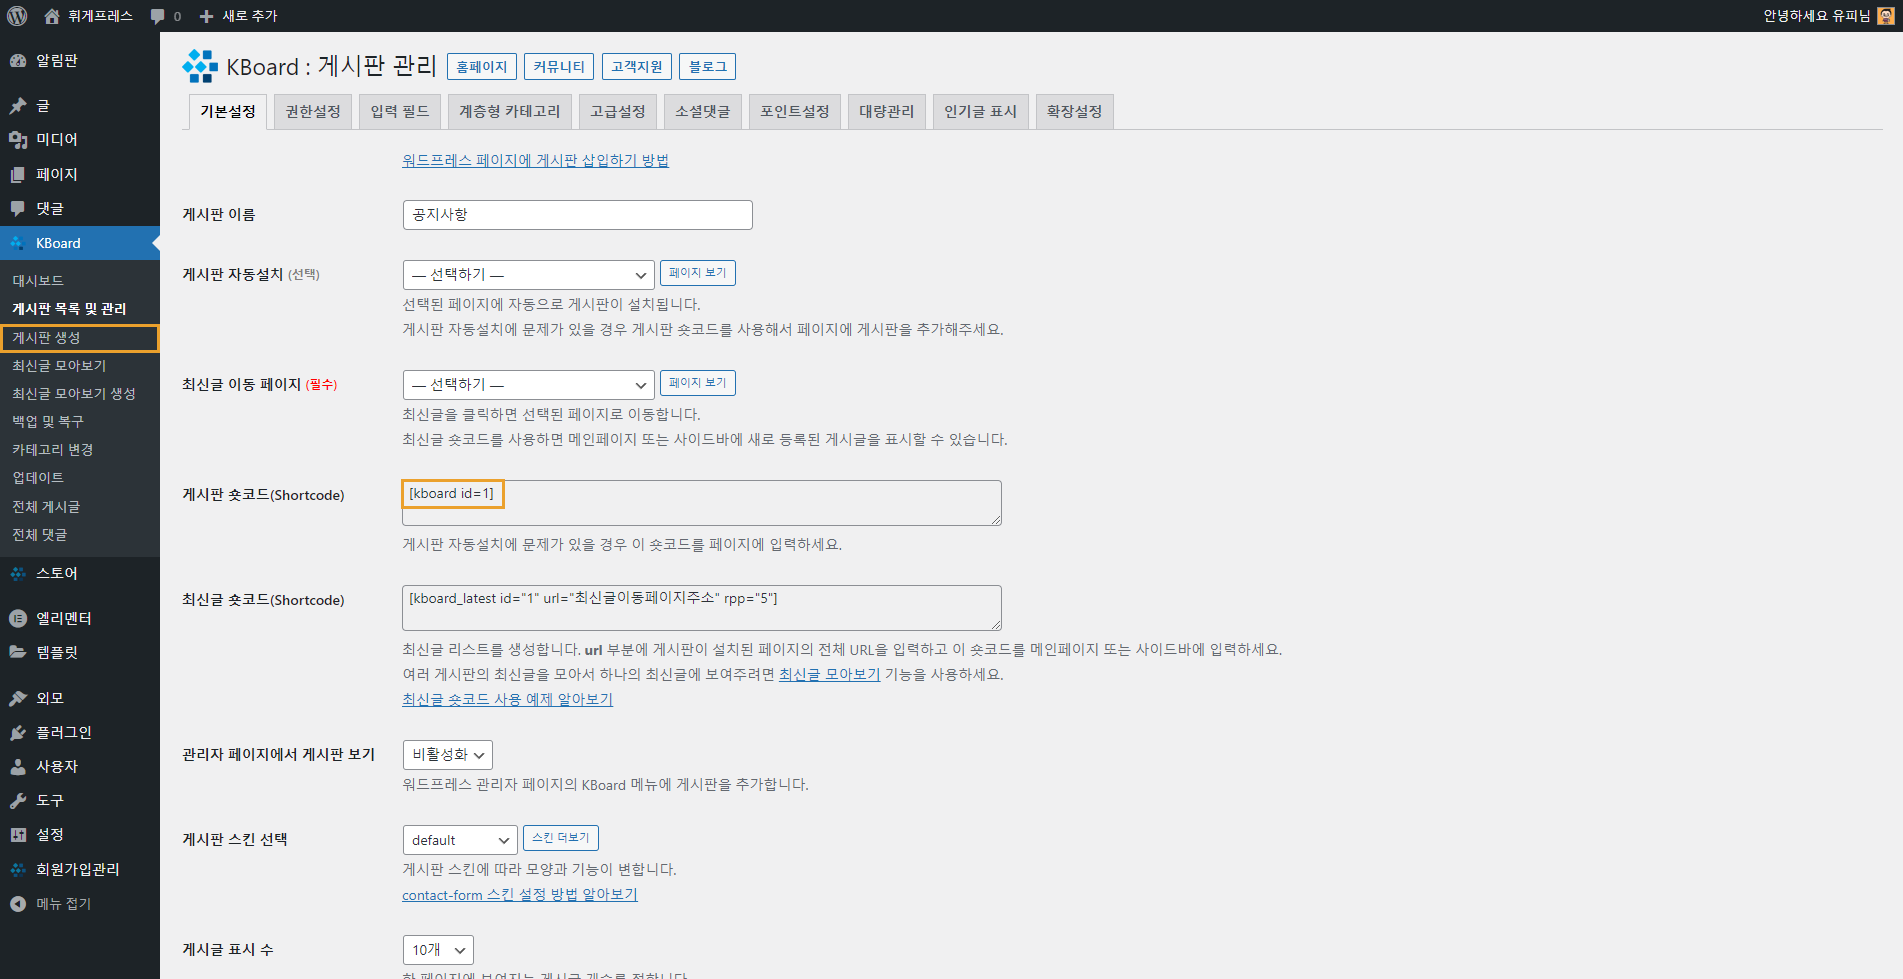Image resolution: width=1903 pixels, height=979 pixels.
Task: Expand the 게시판 자동설치 page dropdown
Action: pyautogui.click(x=528, y=274)
